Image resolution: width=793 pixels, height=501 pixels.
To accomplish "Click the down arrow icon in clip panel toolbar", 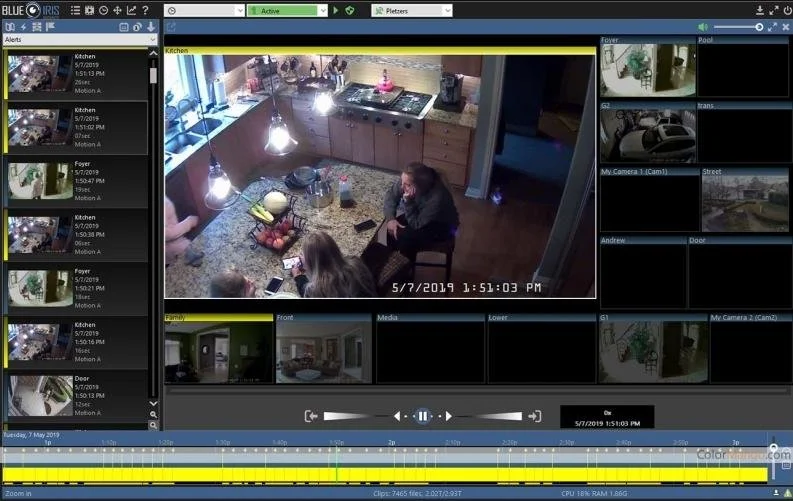I will click(x=151, y=27).
